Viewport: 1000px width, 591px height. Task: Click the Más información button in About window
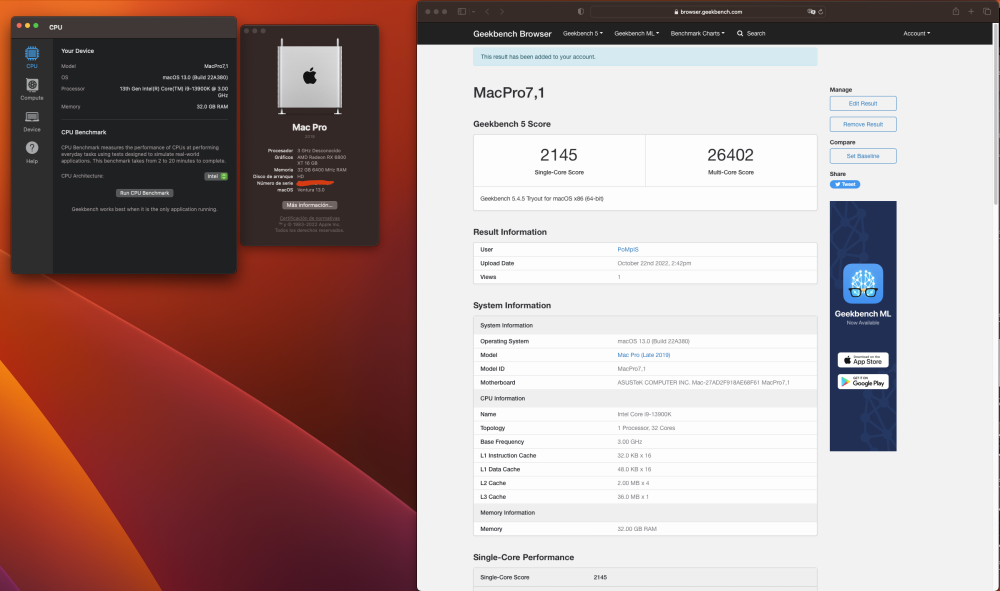tap(309, 205)
